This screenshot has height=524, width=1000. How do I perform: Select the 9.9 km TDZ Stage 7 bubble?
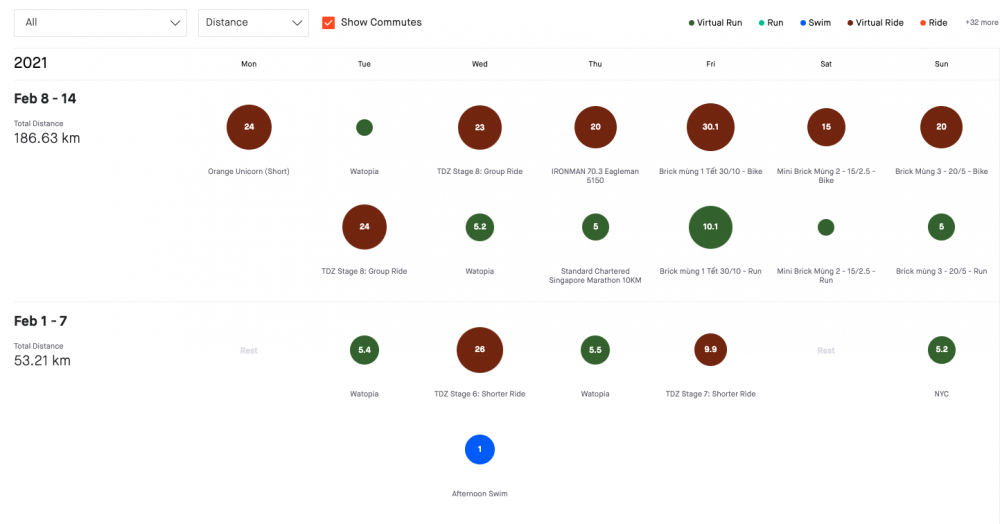[x=710, y=350]
